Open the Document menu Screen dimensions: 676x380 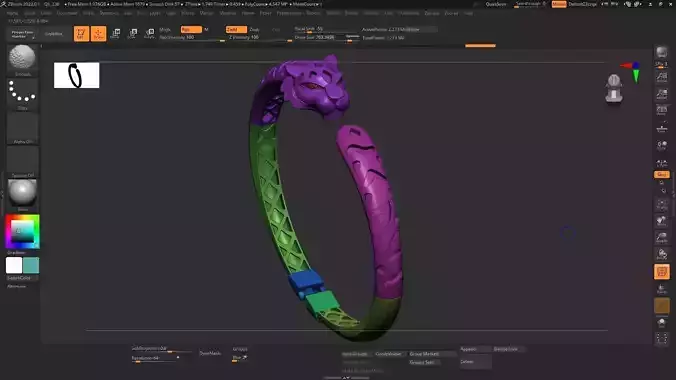67,13
